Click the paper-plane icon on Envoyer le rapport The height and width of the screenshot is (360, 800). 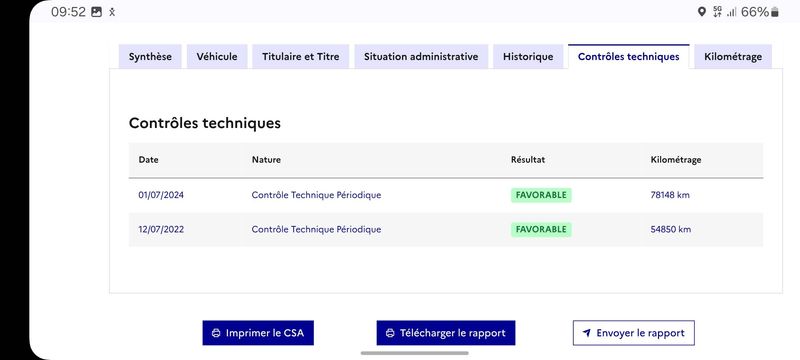click(x=587, y=333)
